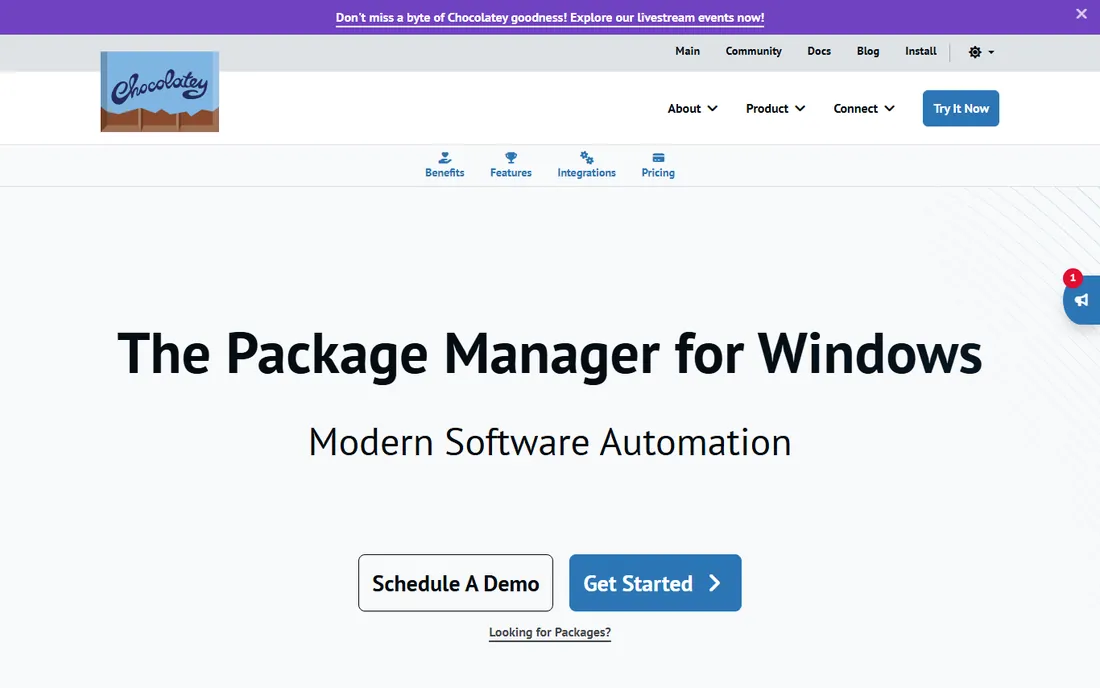Open the Blog top nav link

coord(868,51)
